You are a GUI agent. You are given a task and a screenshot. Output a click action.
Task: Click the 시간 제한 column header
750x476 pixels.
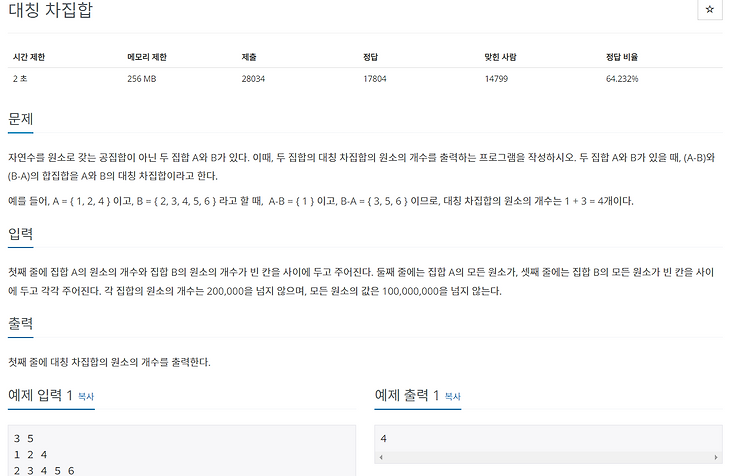[29, 57]
